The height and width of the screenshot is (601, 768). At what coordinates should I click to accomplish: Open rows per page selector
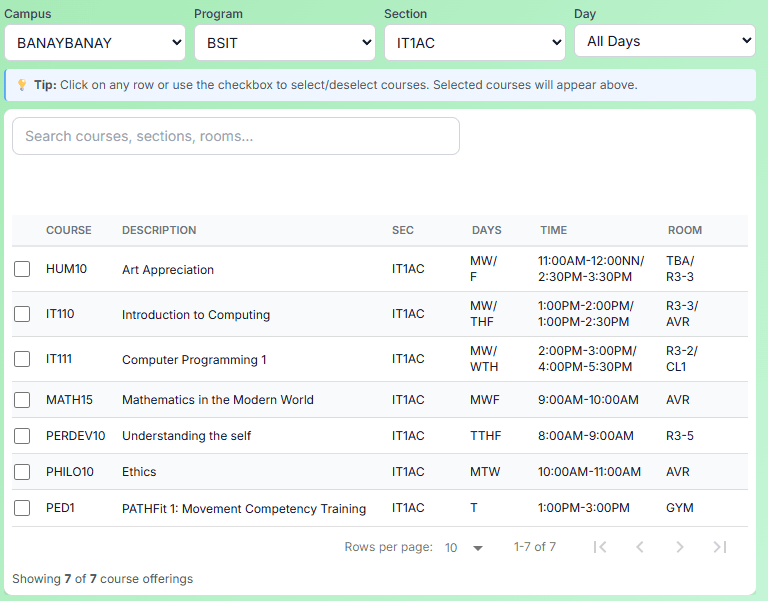coord(464,547)
